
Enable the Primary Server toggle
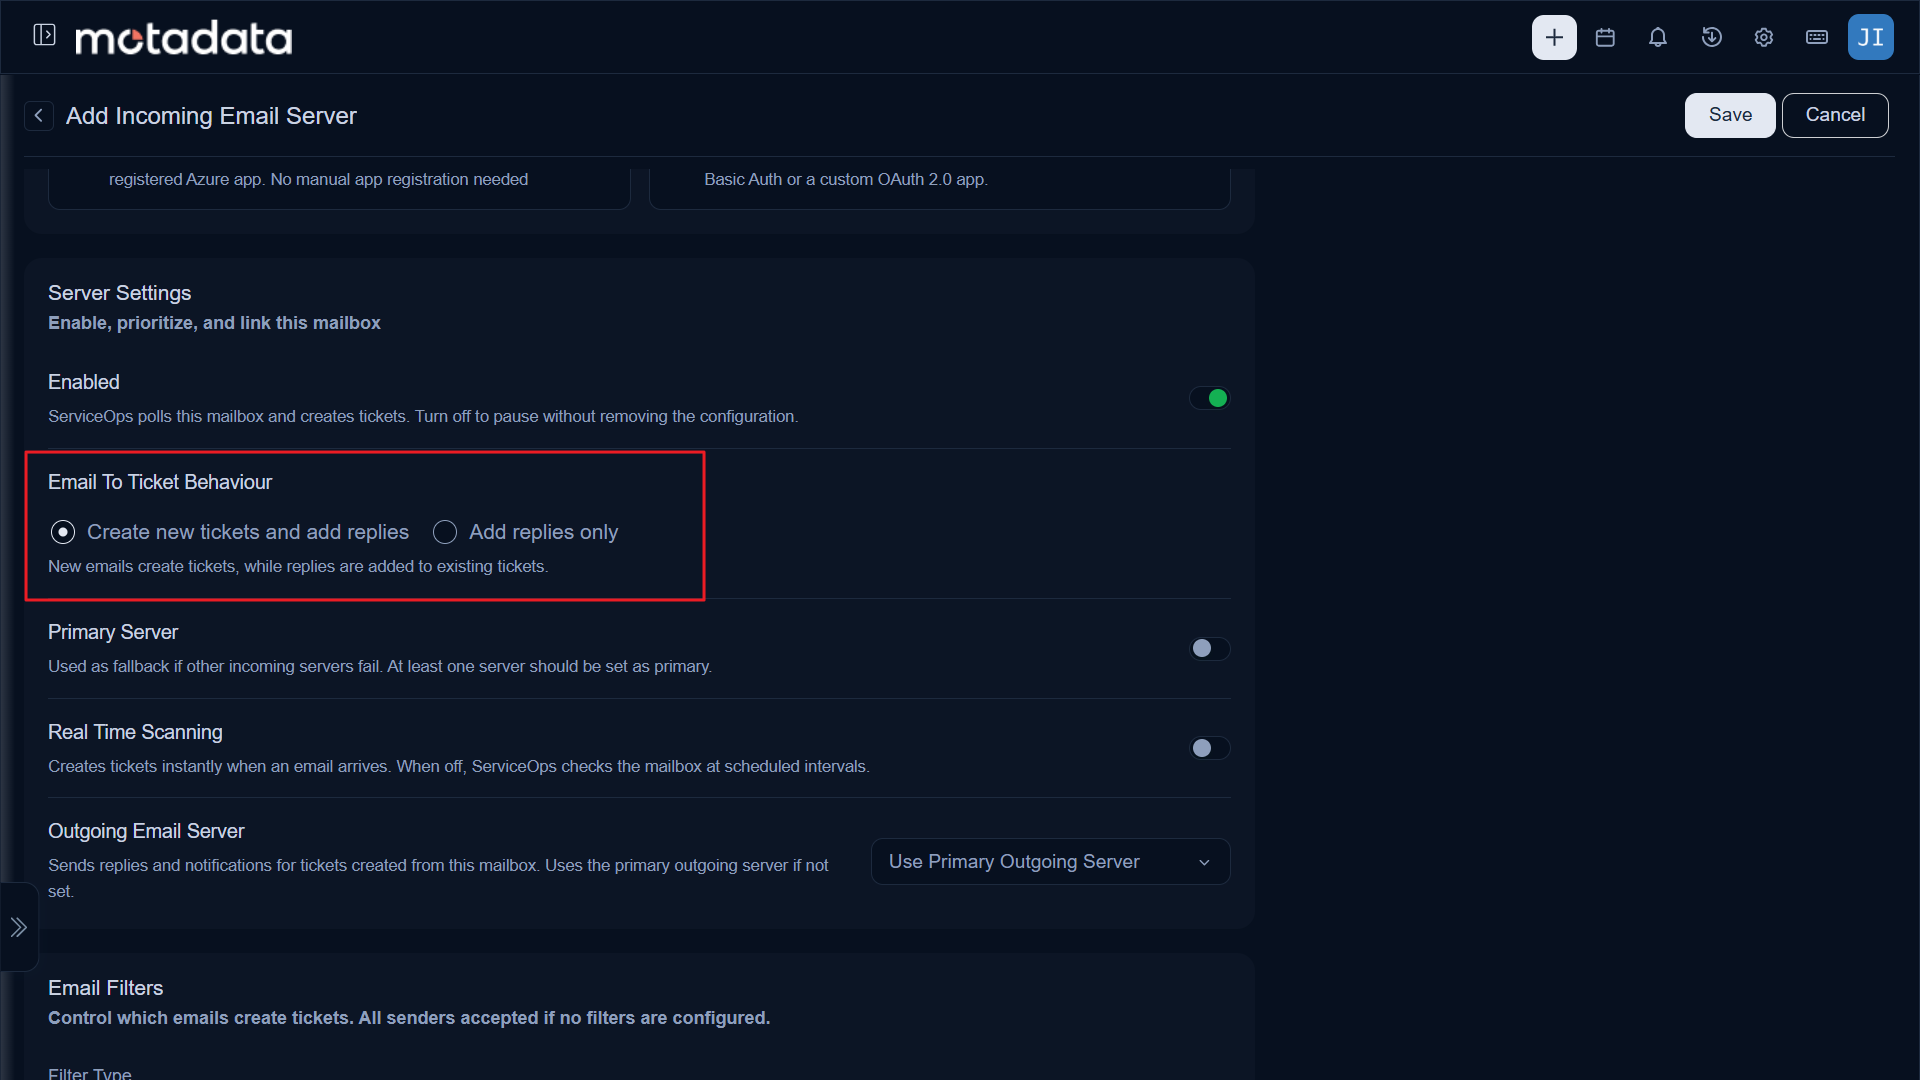click(x=1209, y=648)
